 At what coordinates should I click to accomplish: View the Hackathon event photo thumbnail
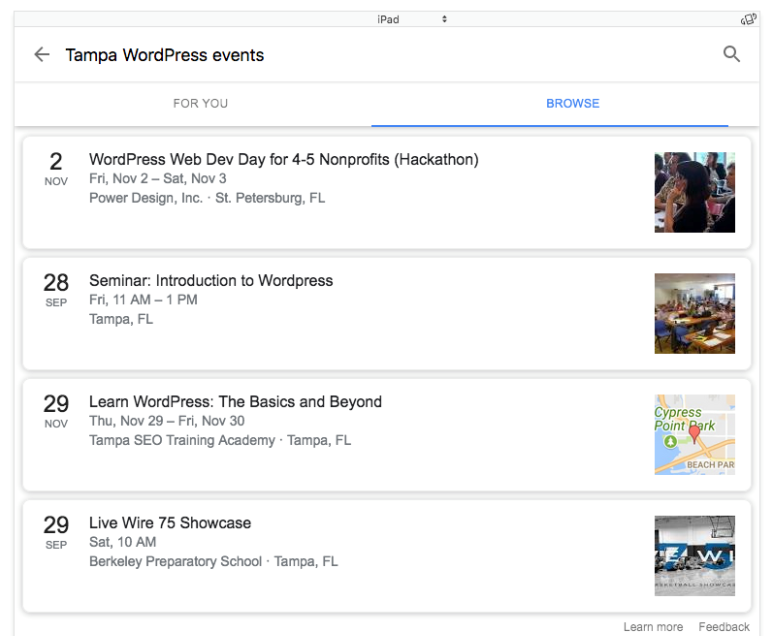pos(694,192)
